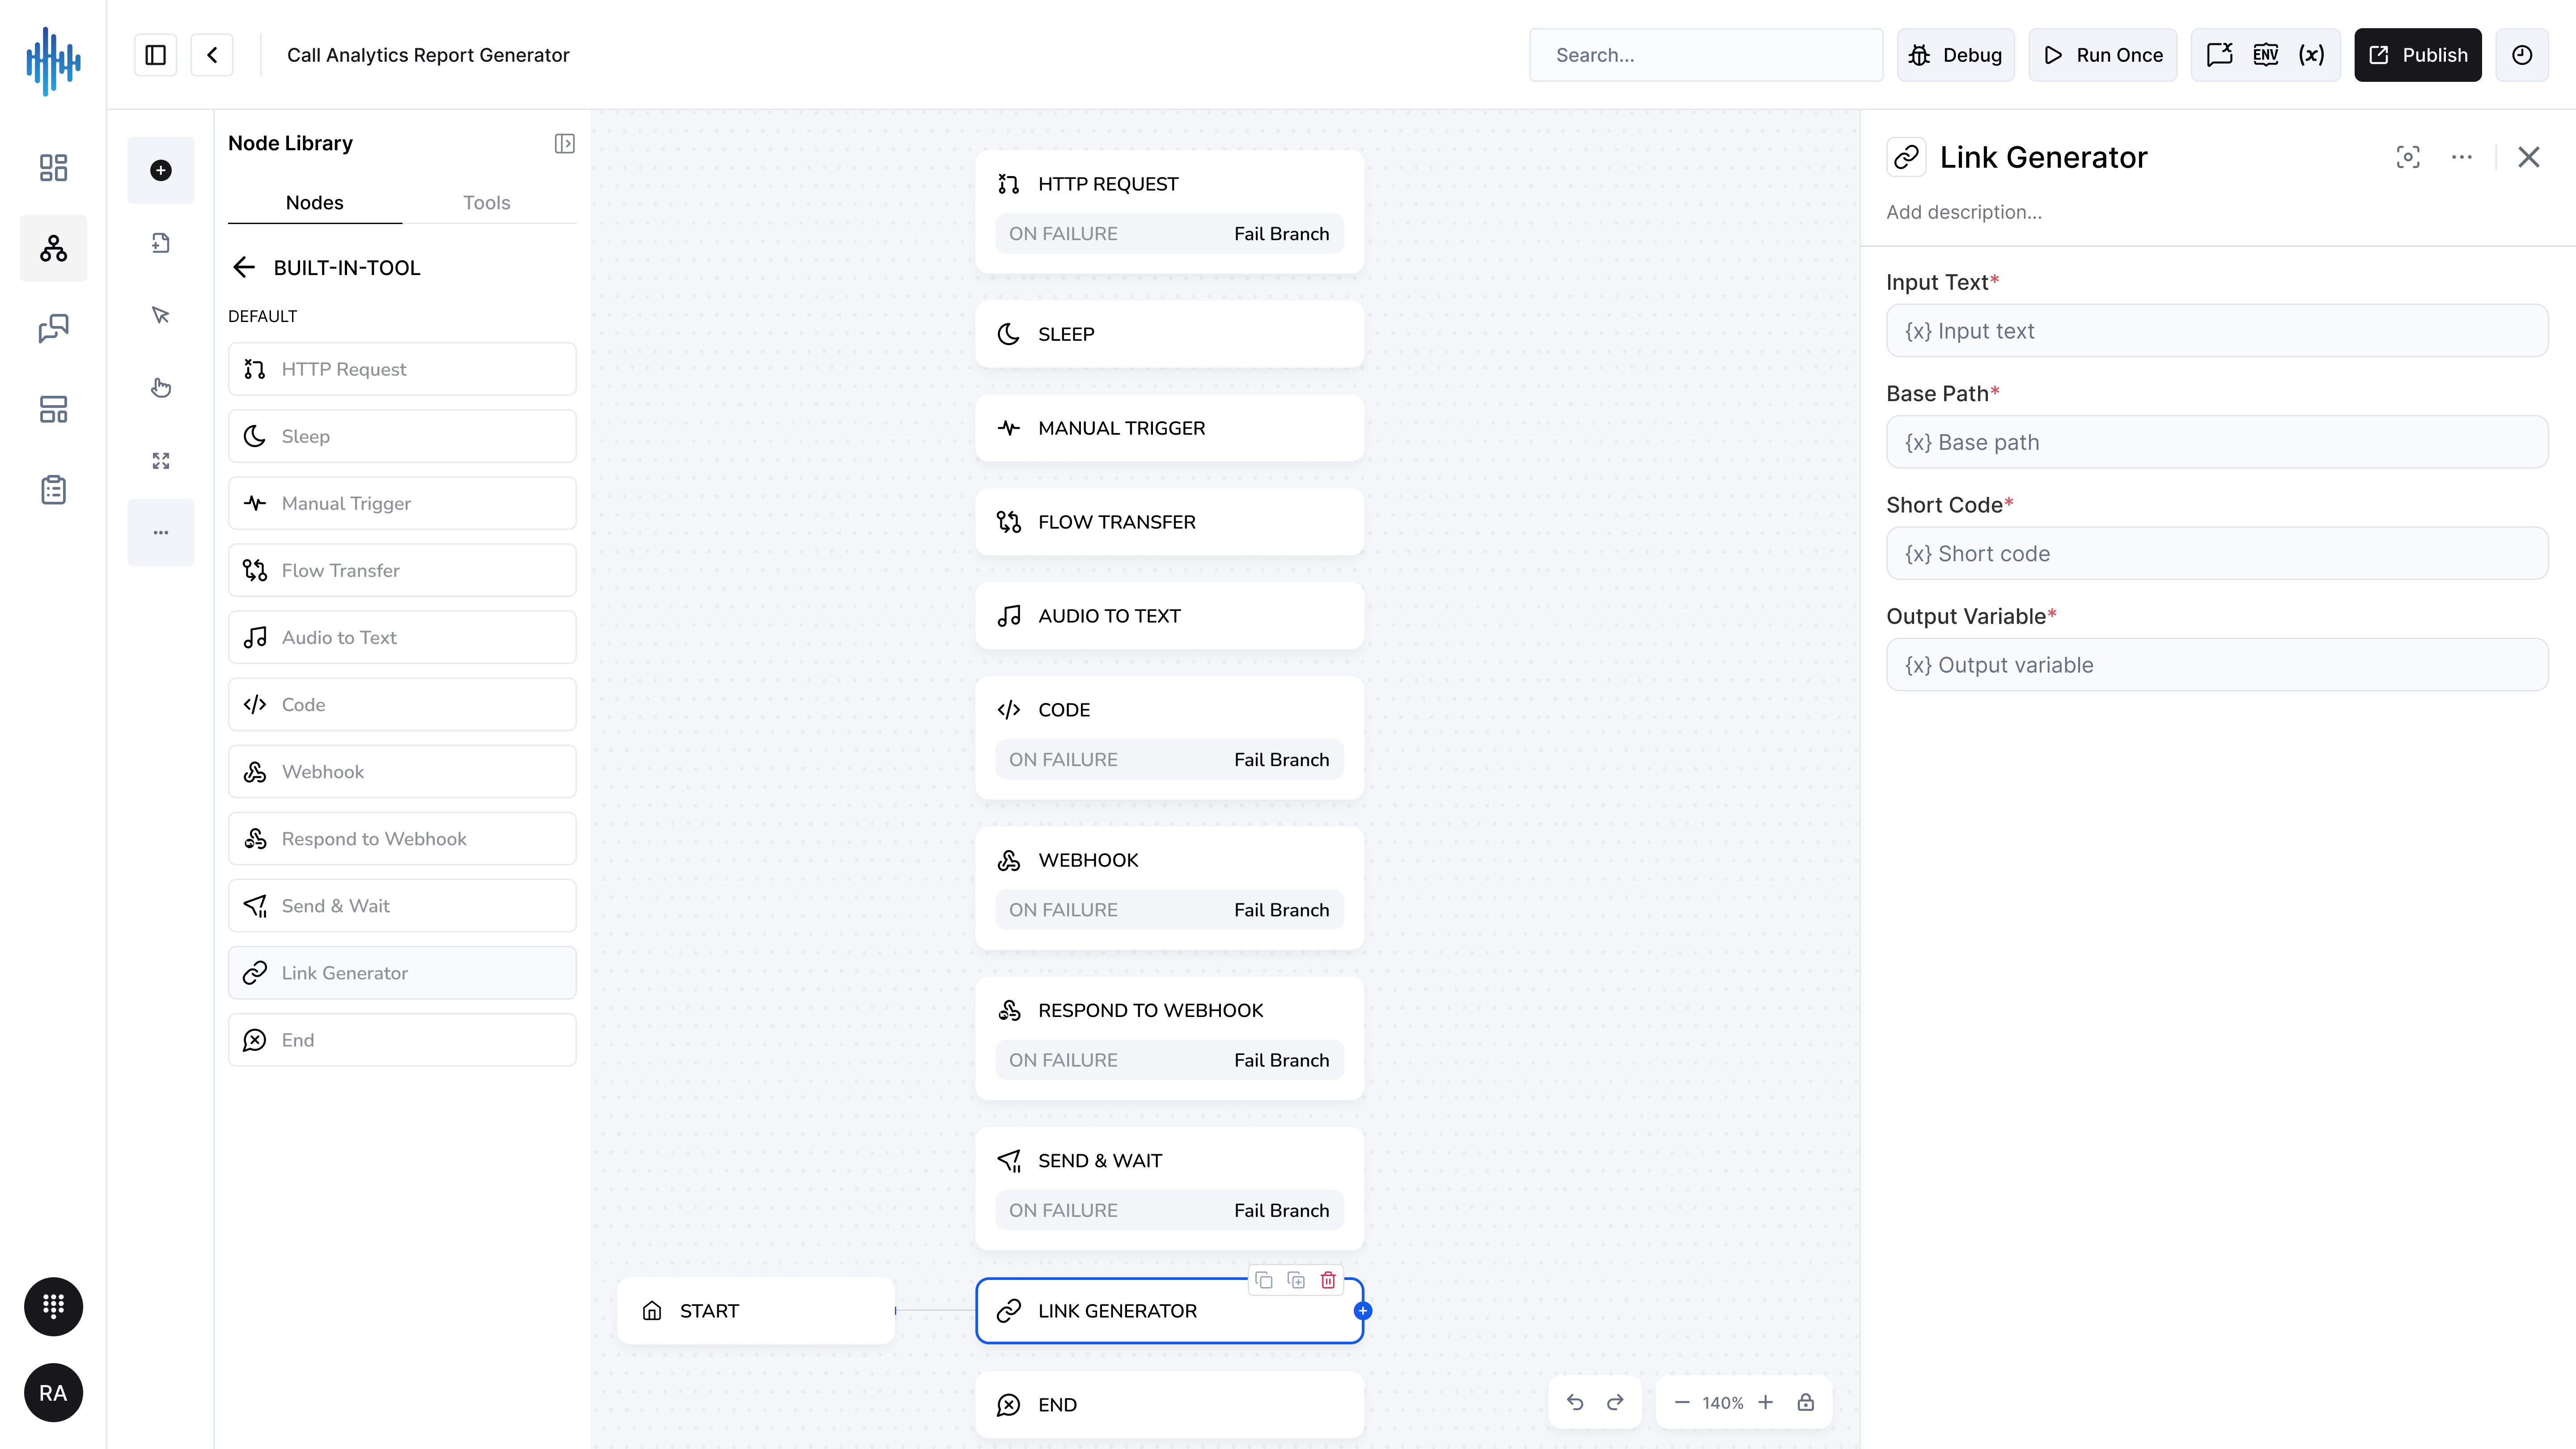Screen dimensions: 2576x1449
Task: Go back from BUILT-IN-TOOL list
Action: click(x=244, y=267)
